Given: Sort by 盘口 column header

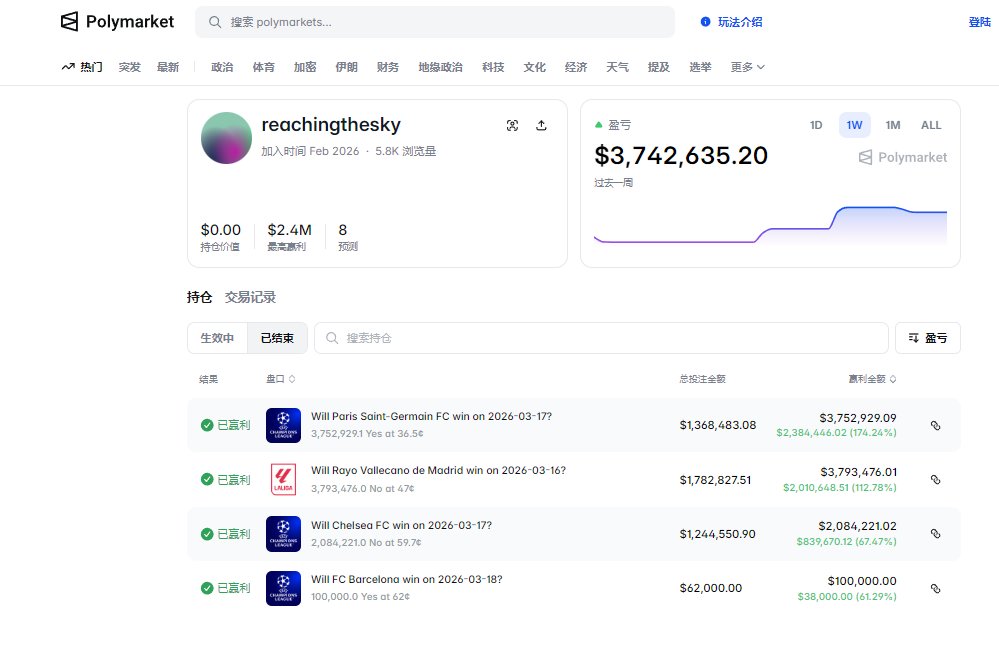Looking at the screenshot, I should 280,379.
